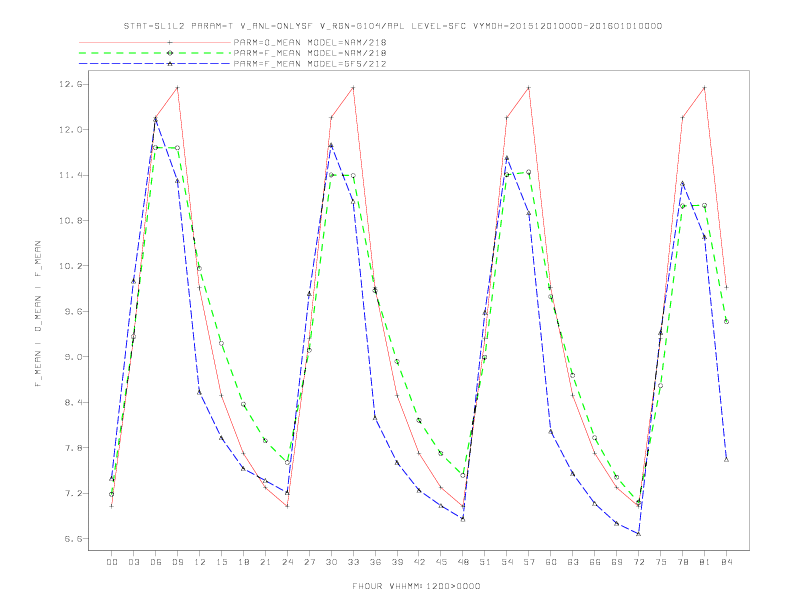Click the blue triangle data point at hour 60
This screenshot has height=612, width=792.
coord(551,432)
